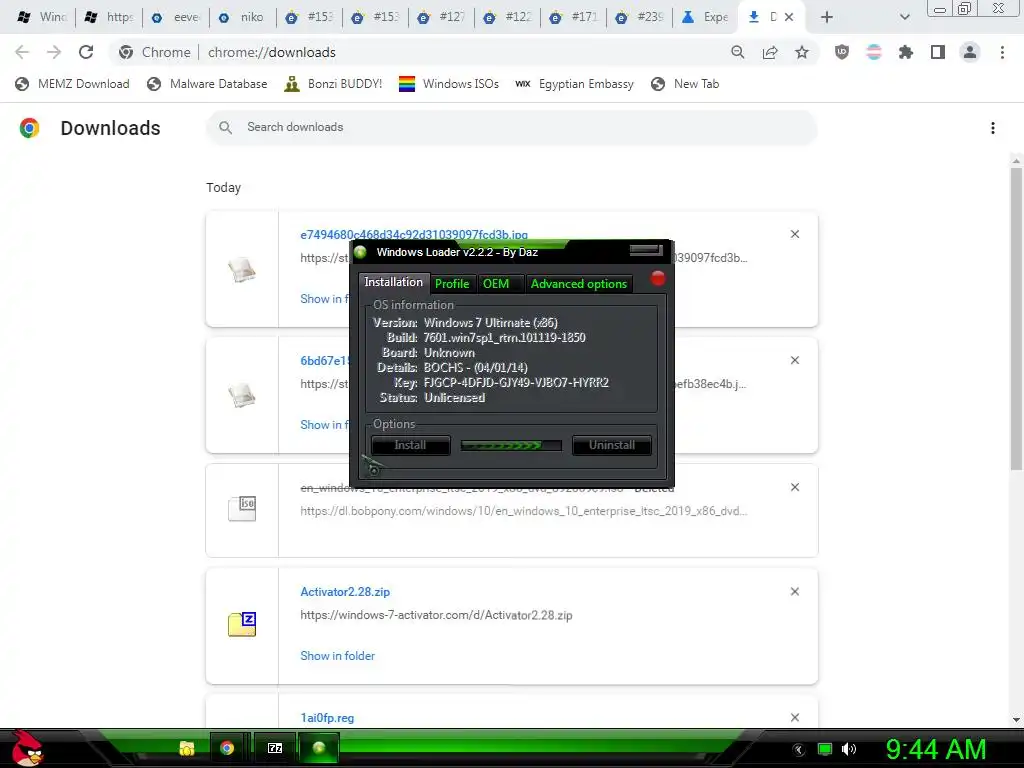The width and height of the screenshot is (1024, 768).
Task: Click the 9:44 AM taskbar clock
Action: pyautogui.click(x=936, y=749)
